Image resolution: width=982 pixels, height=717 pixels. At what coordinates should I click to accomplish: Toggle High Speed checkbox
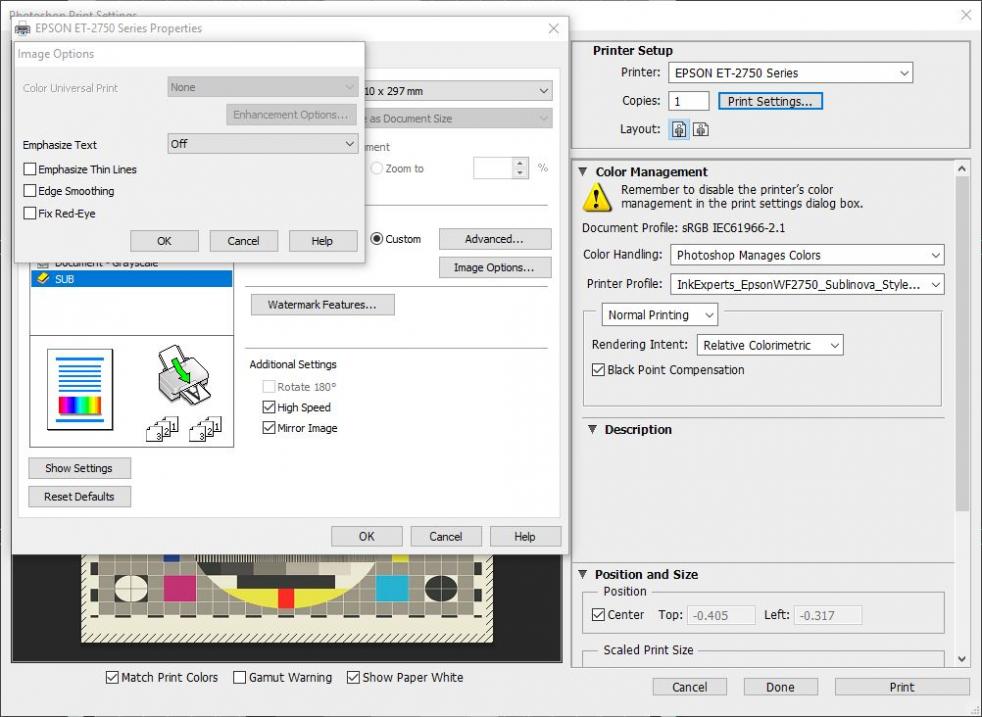coord(269,407)
